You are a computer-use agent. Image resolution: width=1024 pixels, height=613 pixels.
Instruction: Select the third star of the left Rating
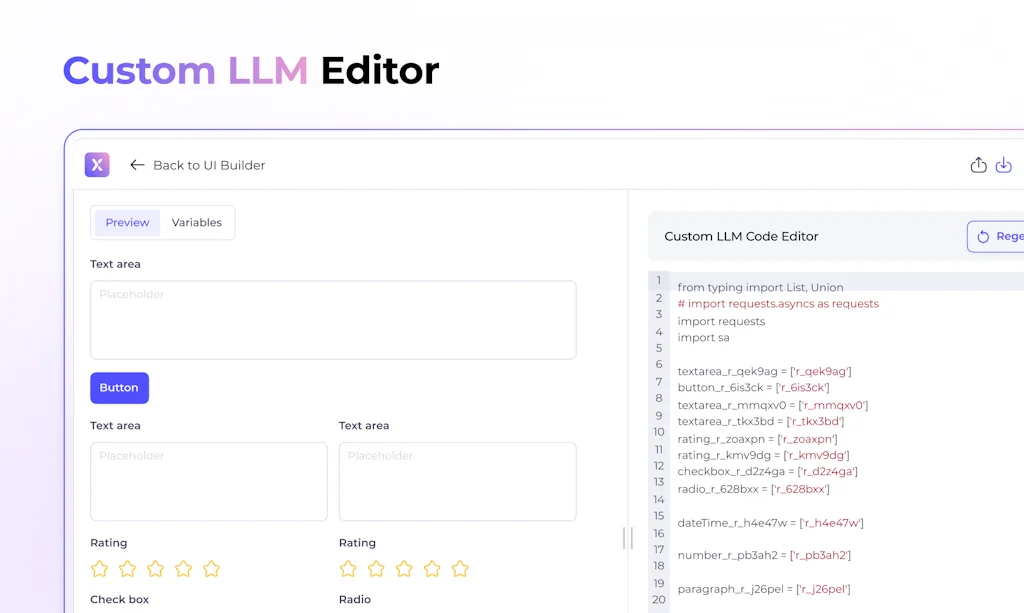(x=155, y=568)
